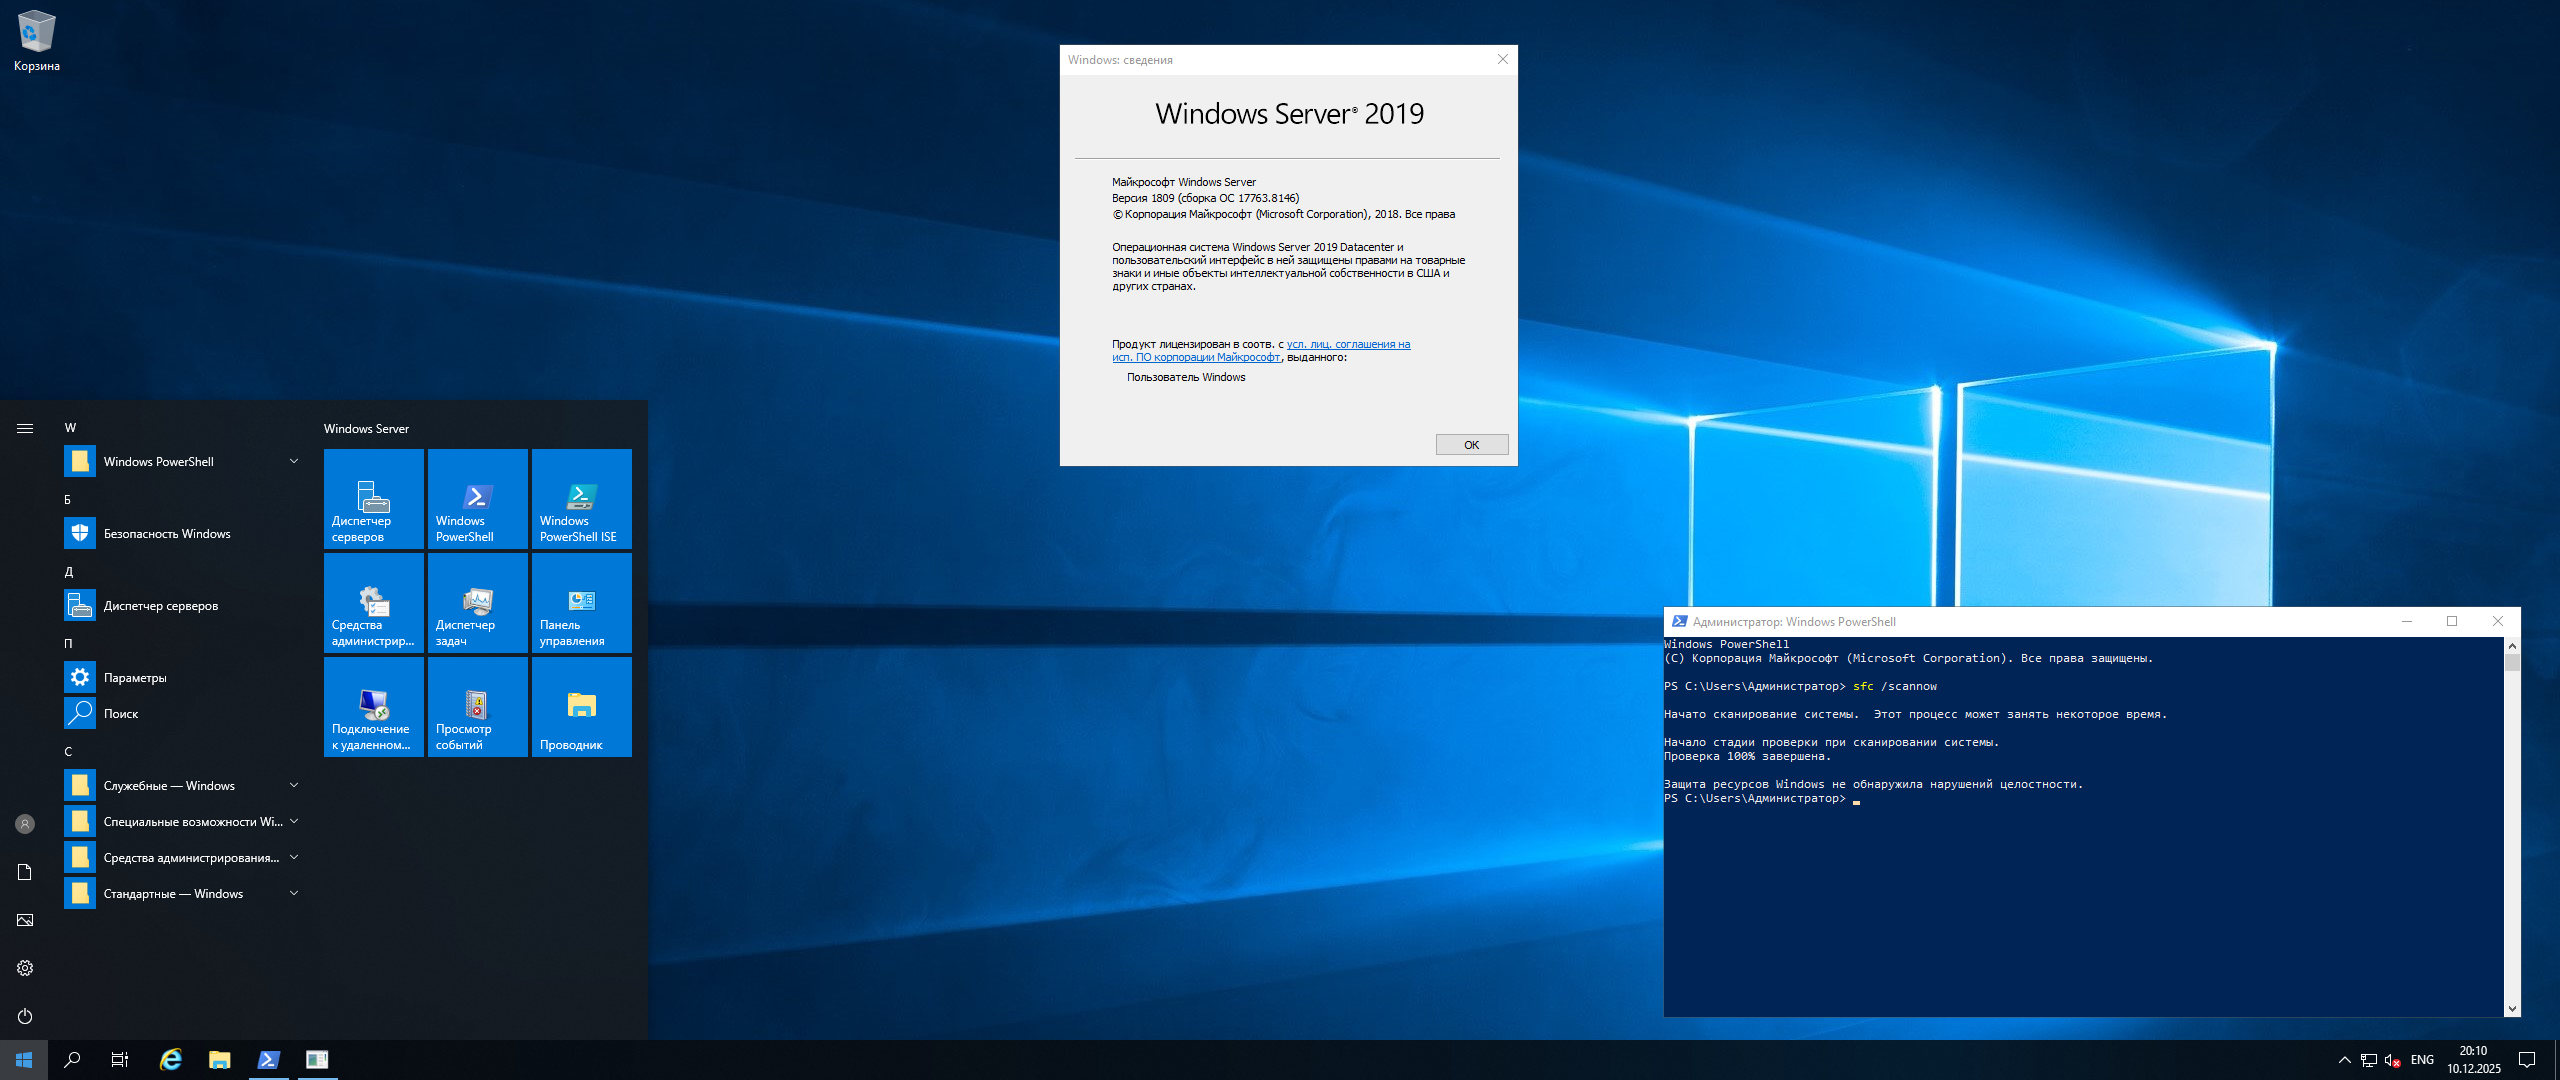
Task: Open the Event Viewer tile
Action: coord(477,707)
